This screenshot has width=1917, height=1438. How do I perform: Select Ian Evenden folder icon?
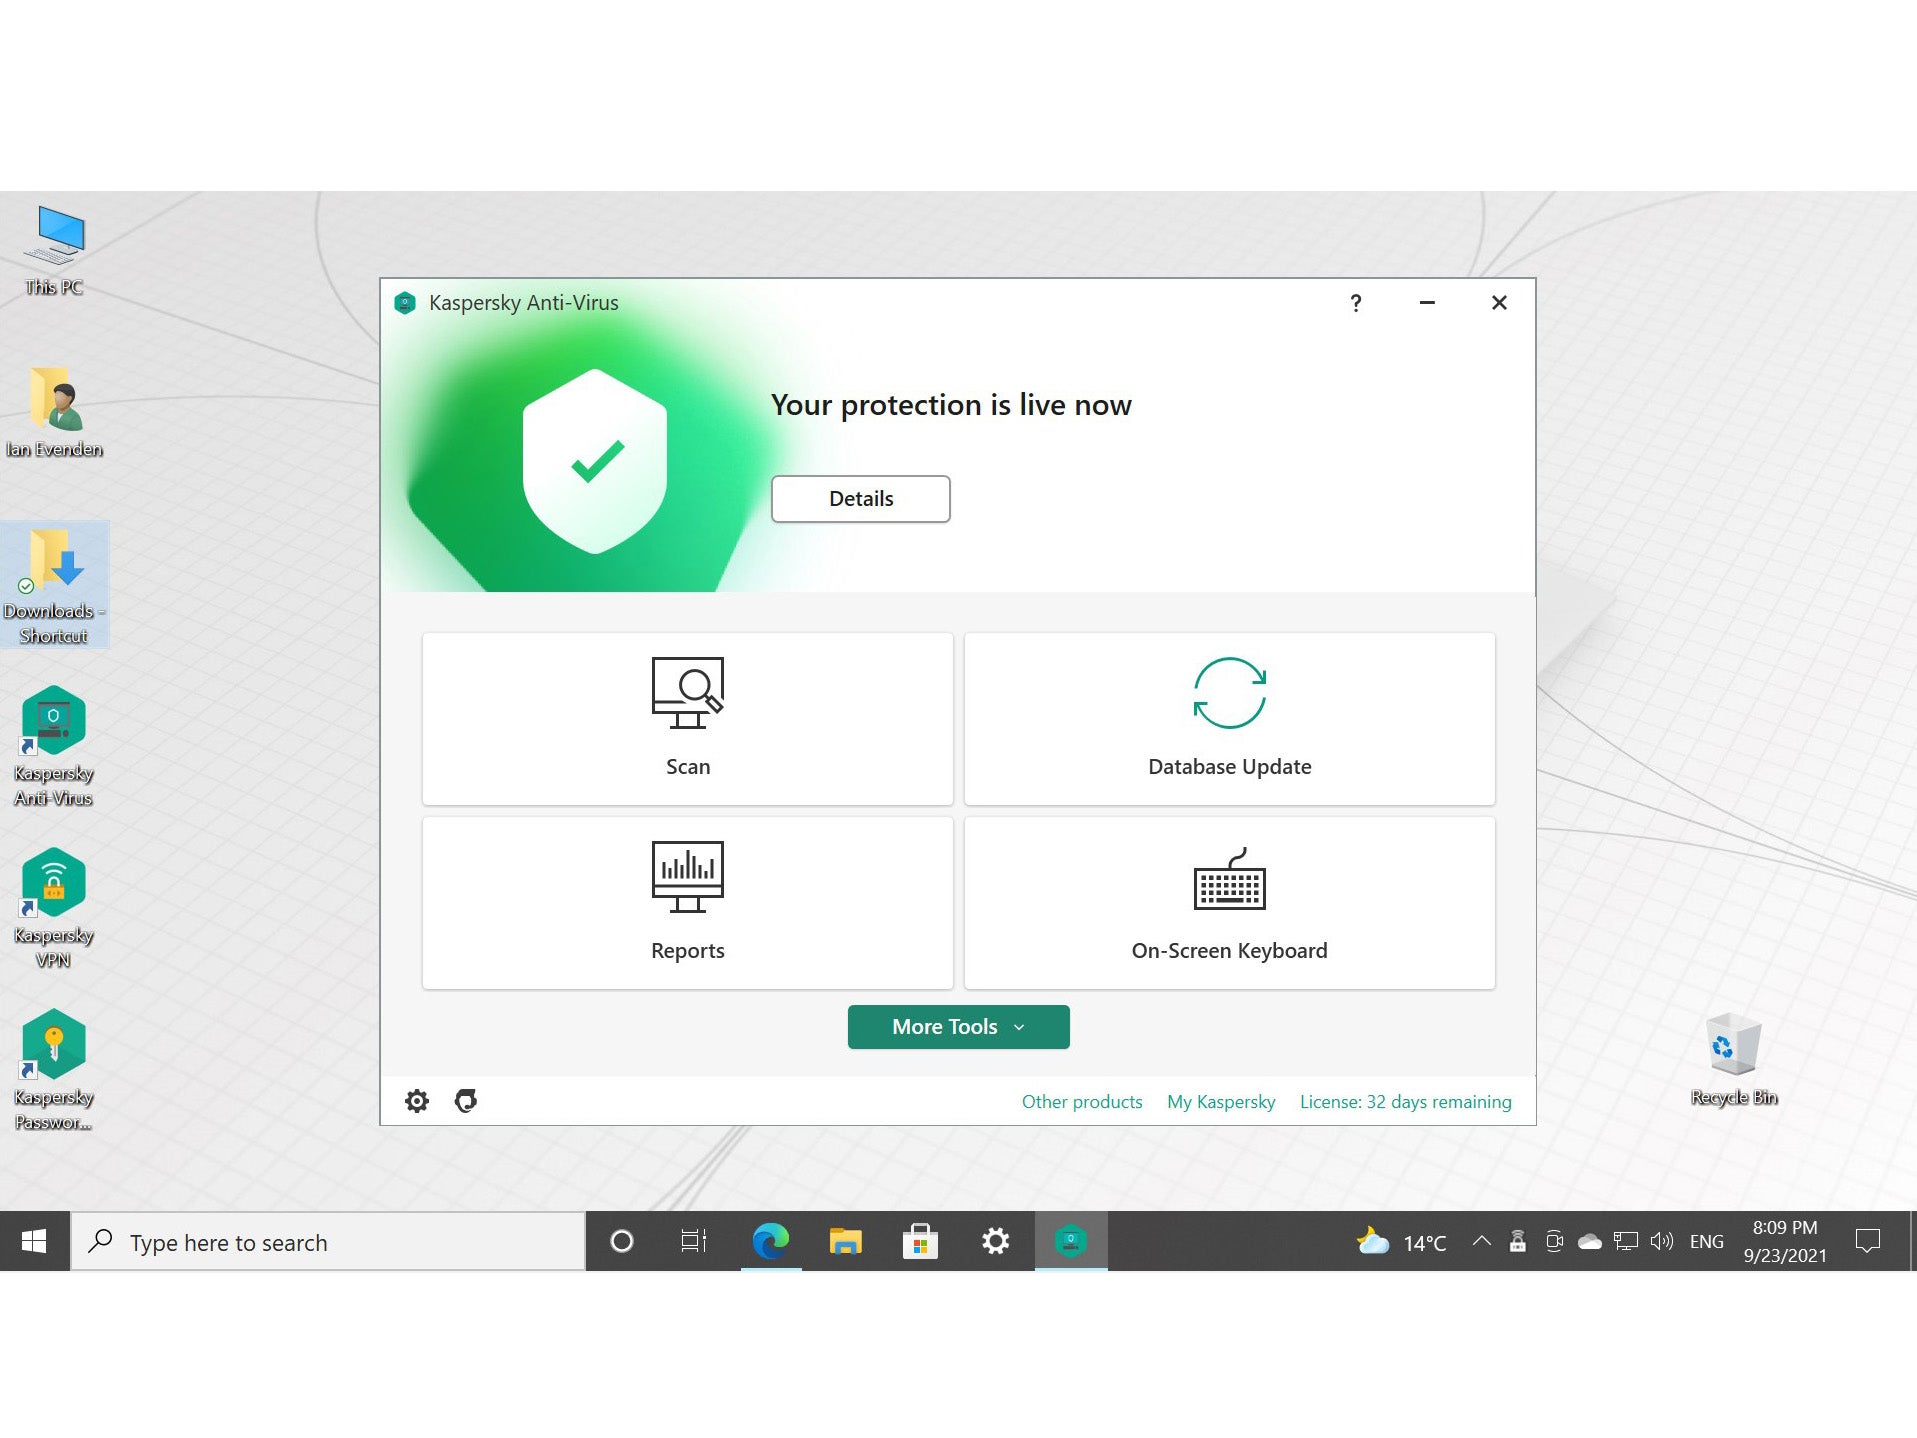54,412
